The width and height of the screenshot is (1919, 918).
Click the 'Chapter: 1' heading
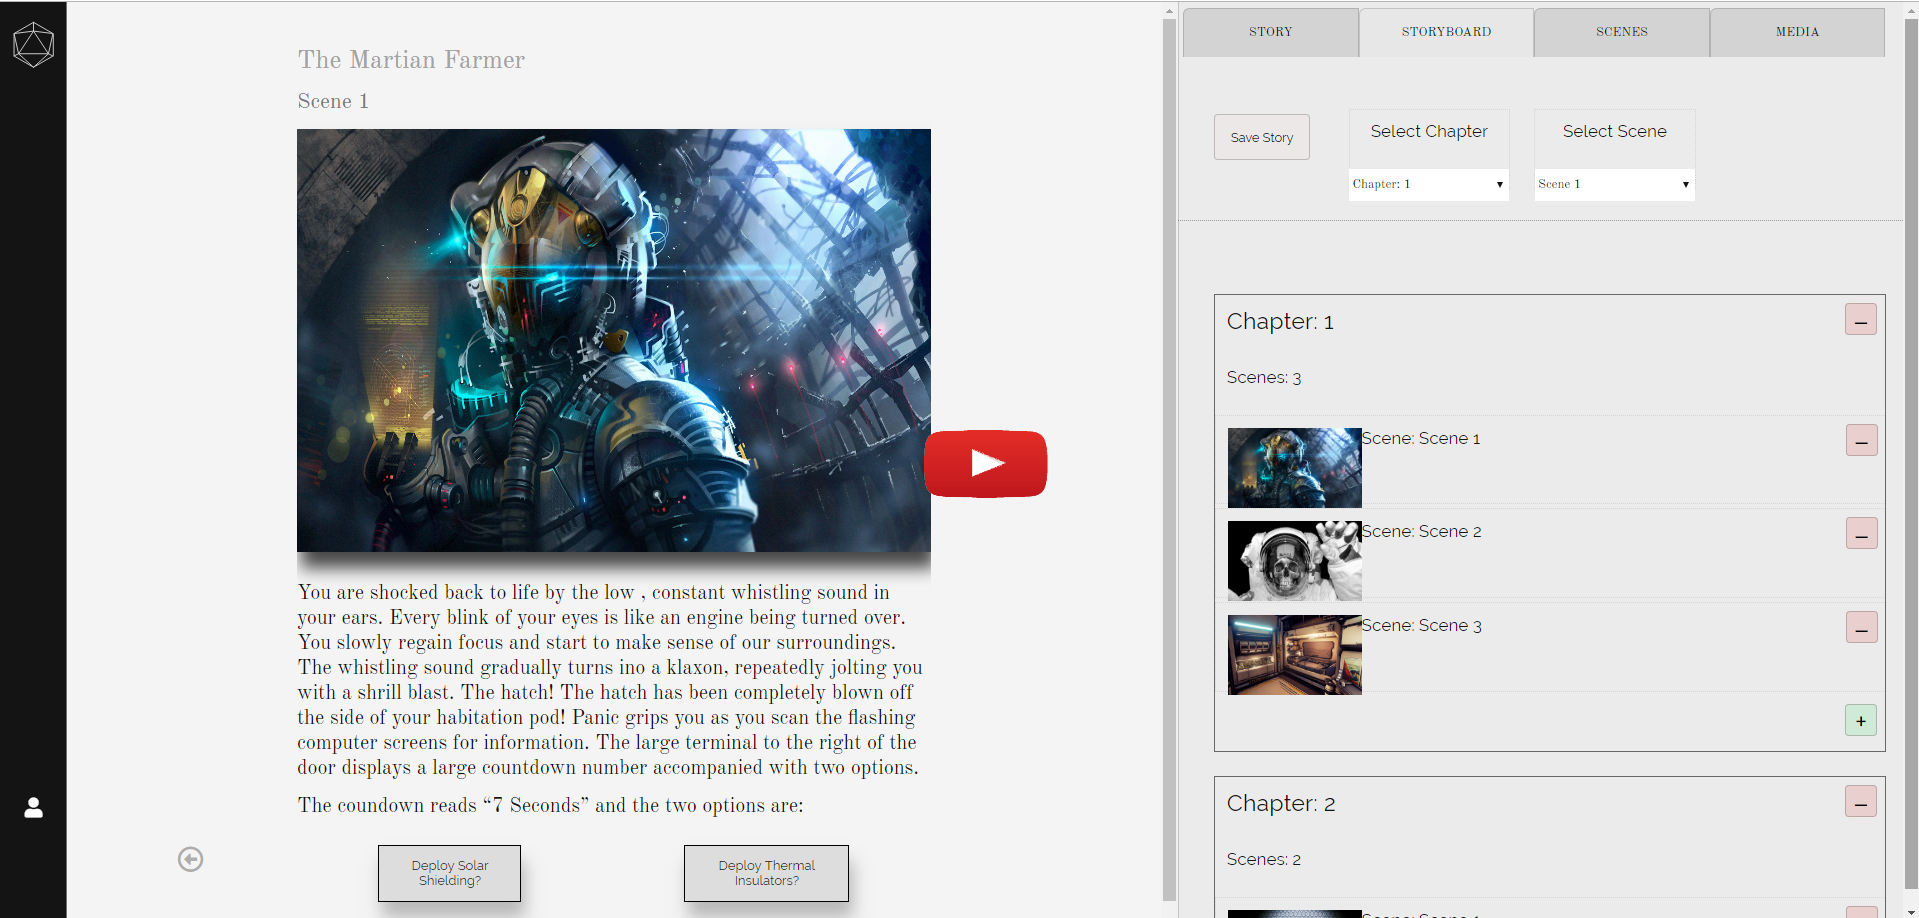click(1280, 322)
